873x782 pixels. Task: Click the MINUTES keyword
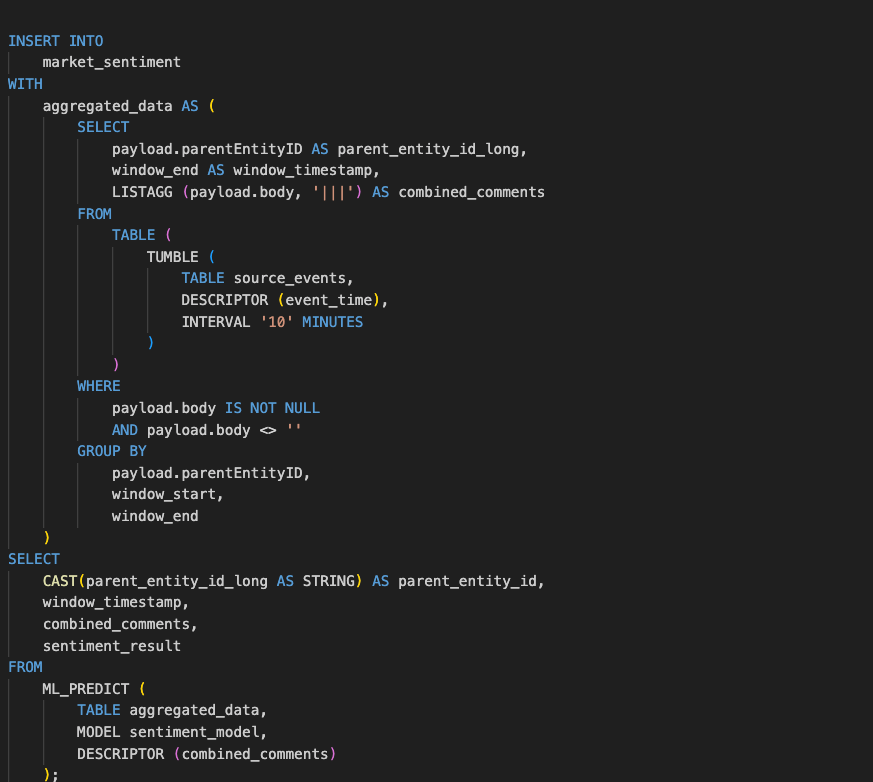pyautogui.click(x=332, y=322)
